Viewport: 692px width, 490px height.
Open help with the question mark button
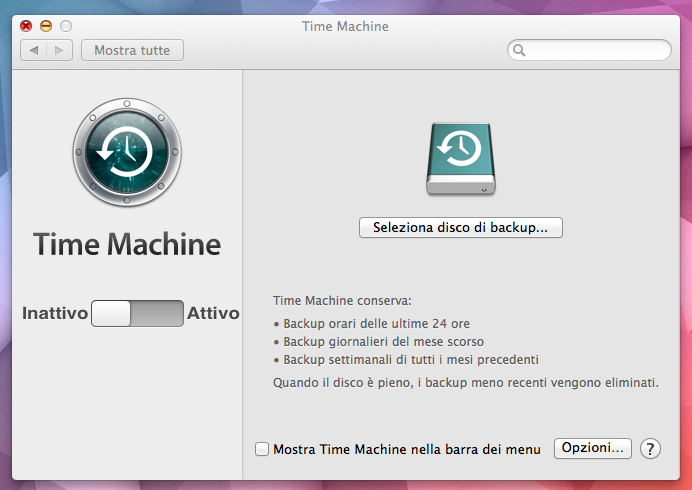point(650,449)
